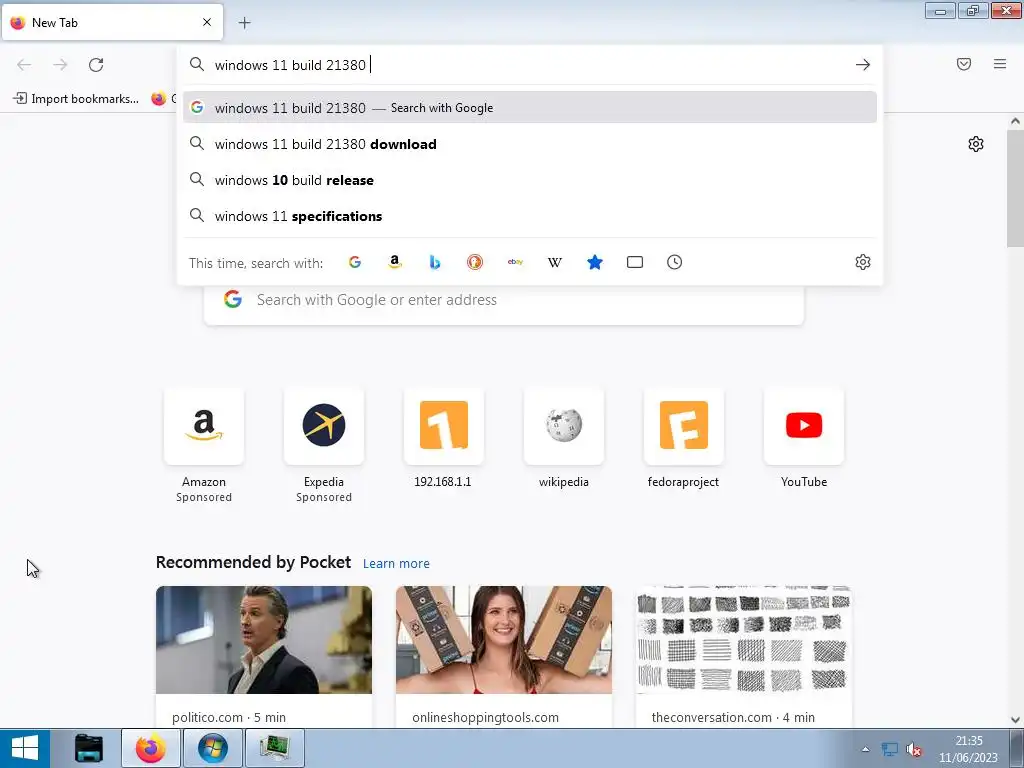This screenshot has height=768, width=1024.
Task: Click the muted volume tray icon
Action: point(914,750)
